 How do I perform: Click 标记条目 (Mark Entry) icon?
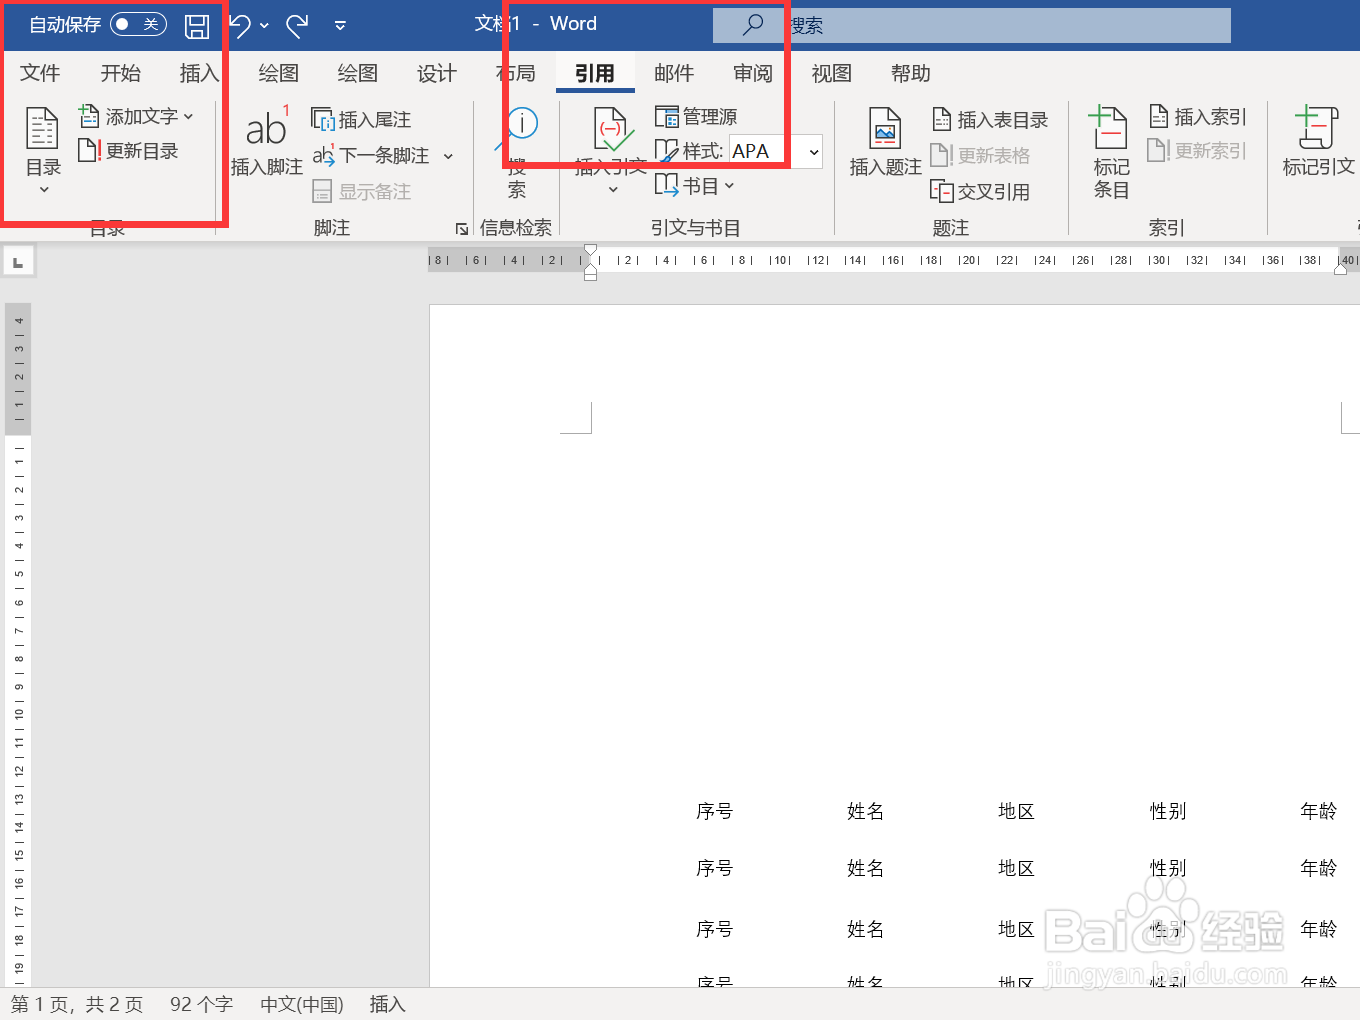click(x=1109, y=128)
